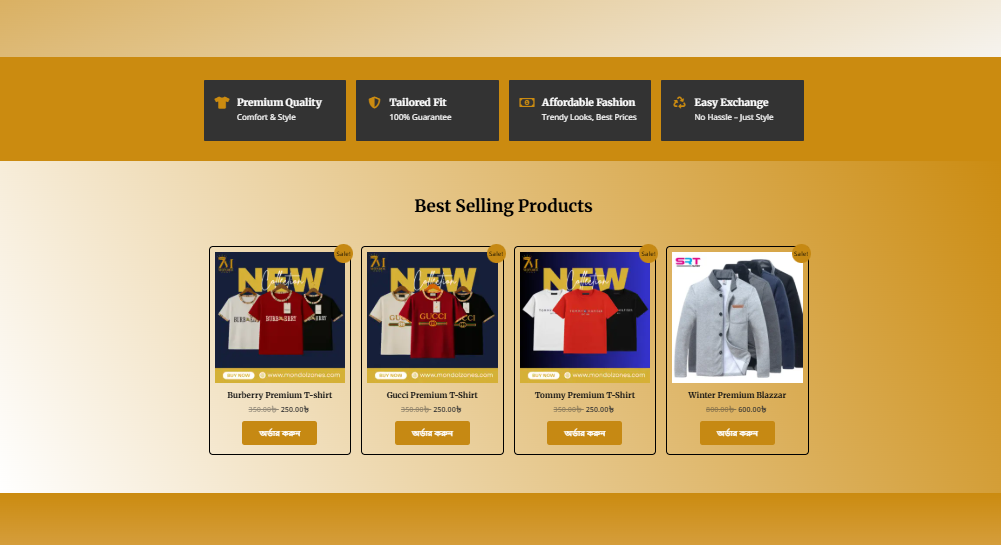Image resolution: width=1001 pixels, height=545 pixels.
Task: Order the Burberry Premium T-shirt via its order button
Action: click(280, 433)
